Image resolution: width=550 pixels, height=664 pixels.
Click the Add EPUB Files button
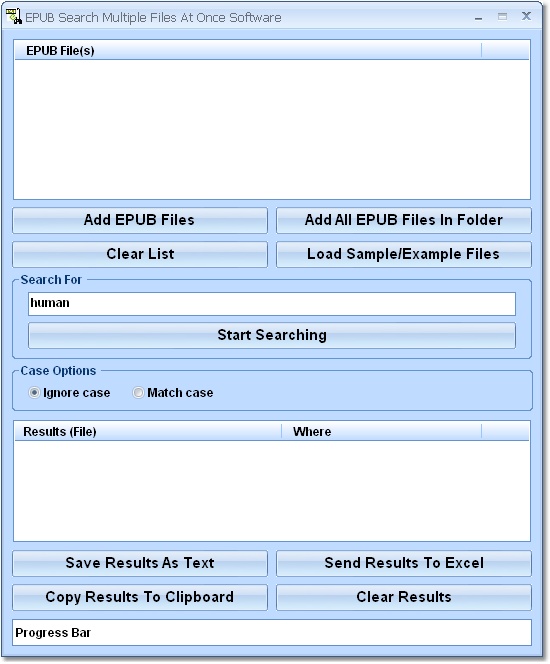140,220
